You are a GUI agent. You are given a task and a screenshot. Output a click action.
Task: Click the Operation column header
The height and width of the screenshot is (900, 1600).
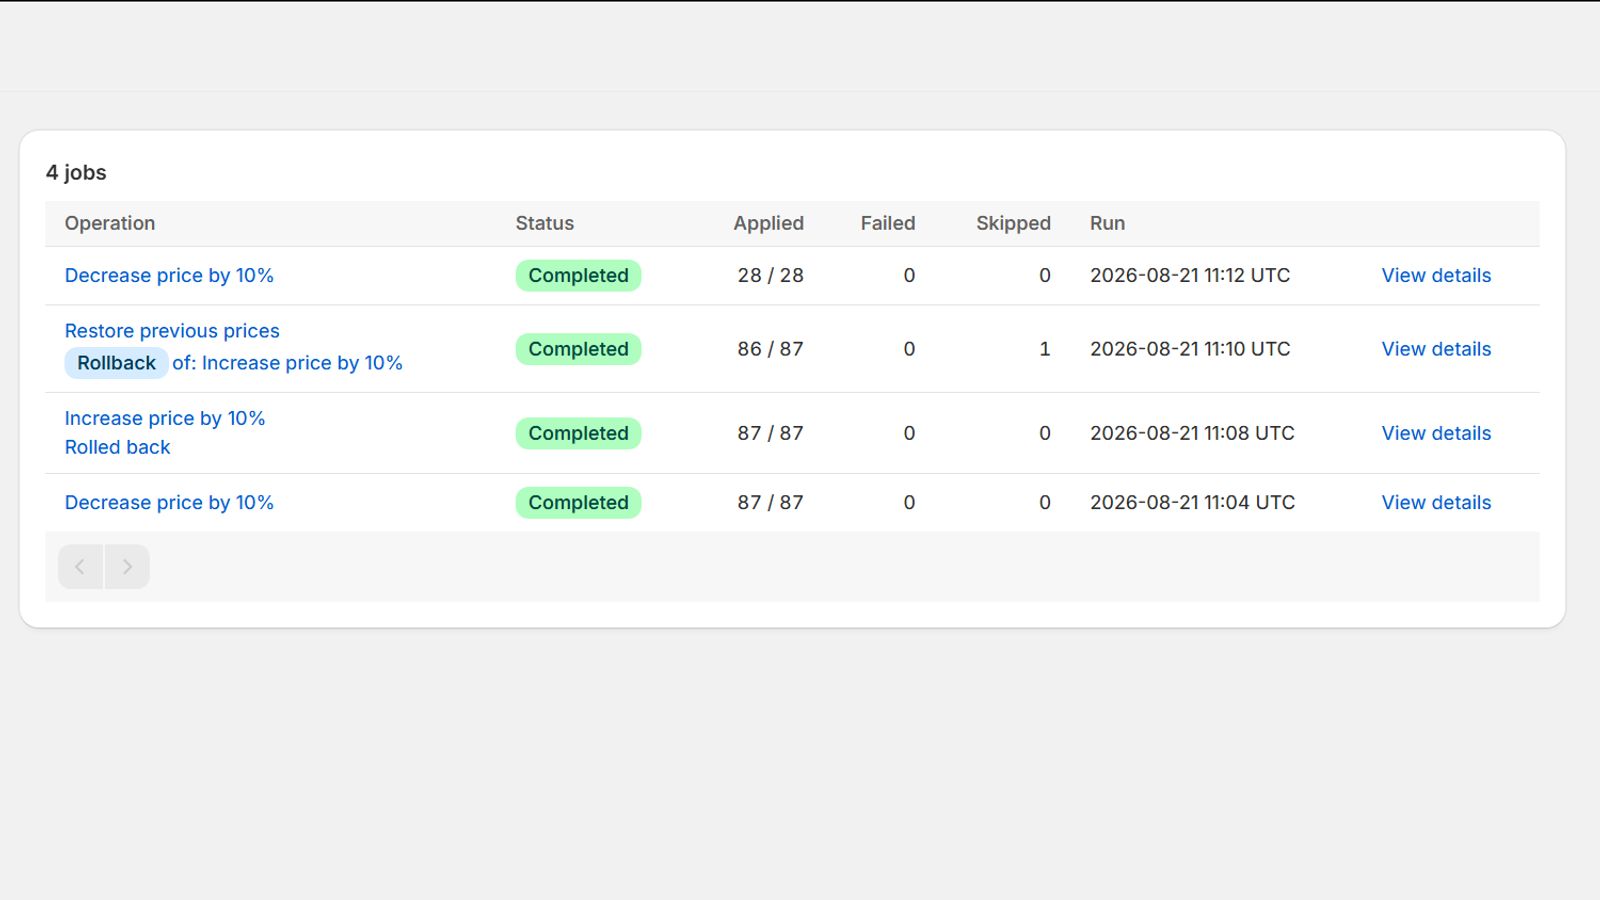click(110, 223)
